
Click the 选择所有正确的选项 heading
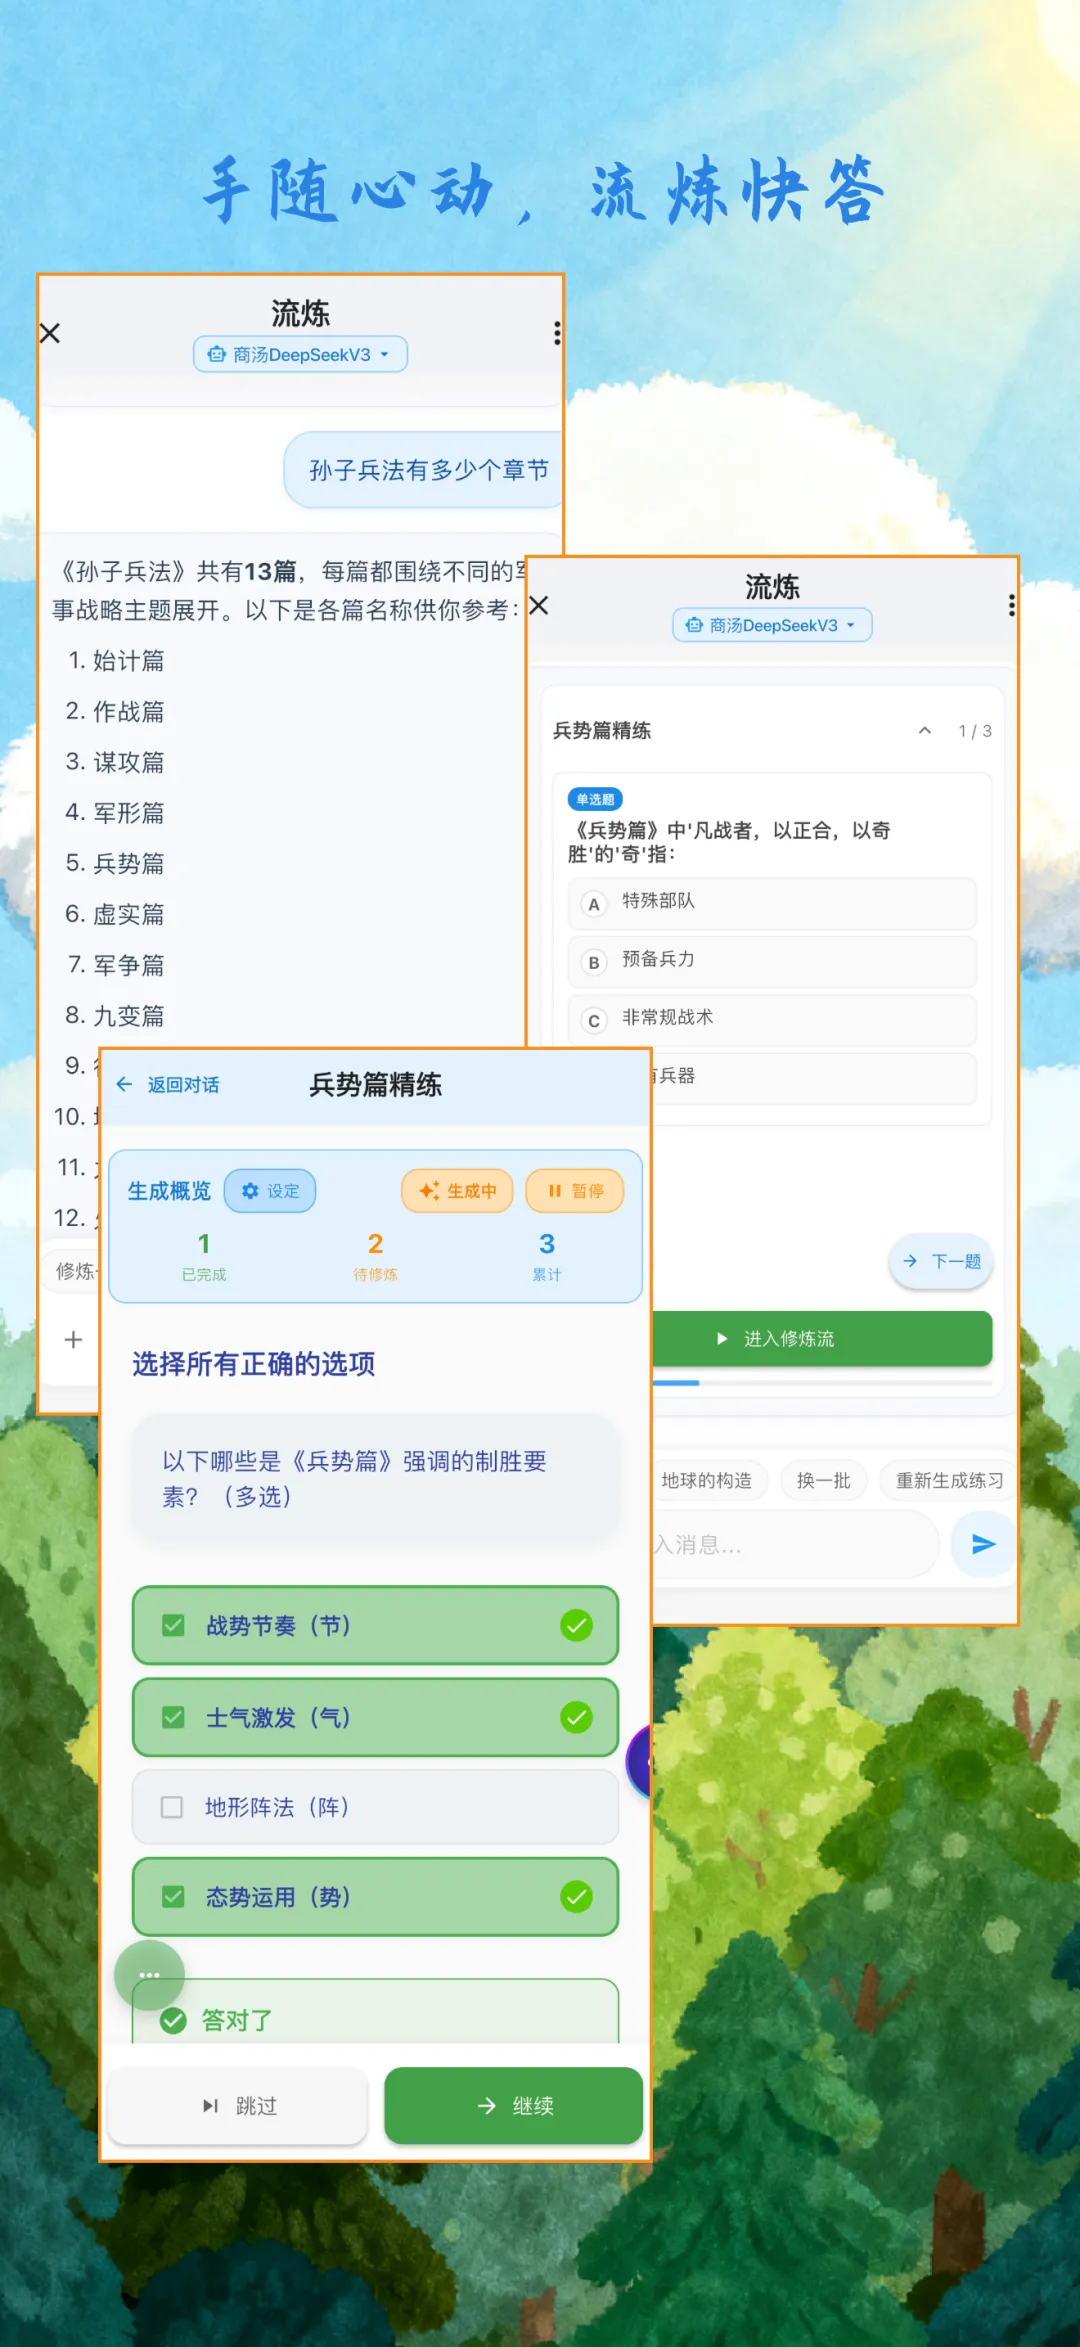(254, 1364)
